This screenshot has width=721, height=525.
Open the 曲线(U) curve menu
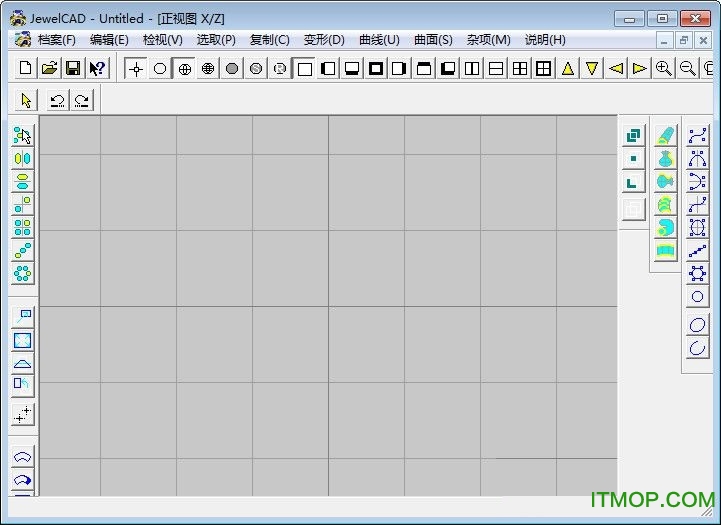point(379,40)
